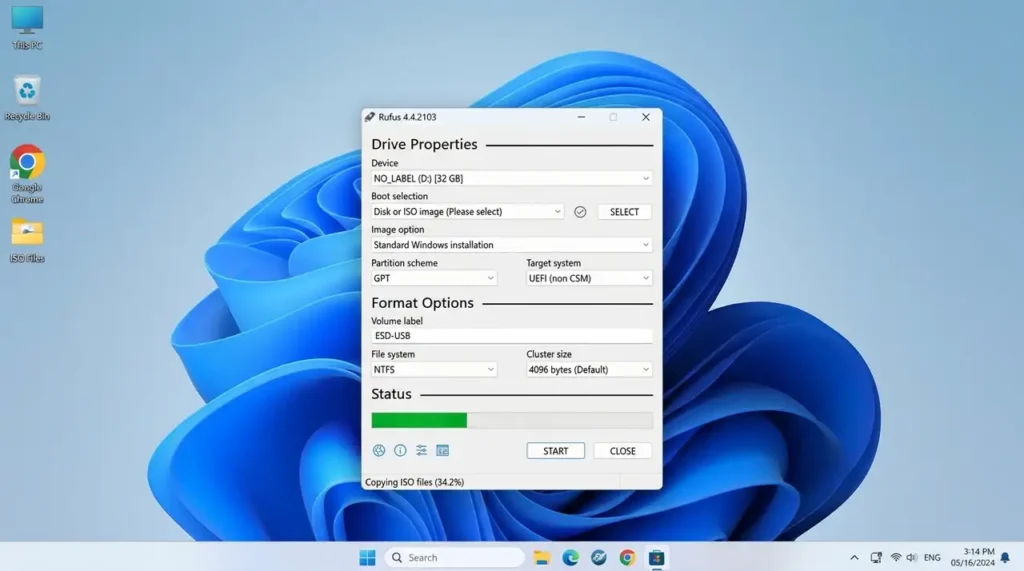Image resolution: width=1024 pixels, height=571 pixels.
Task: Minimize the Rufus window
Action: (581, 117)
